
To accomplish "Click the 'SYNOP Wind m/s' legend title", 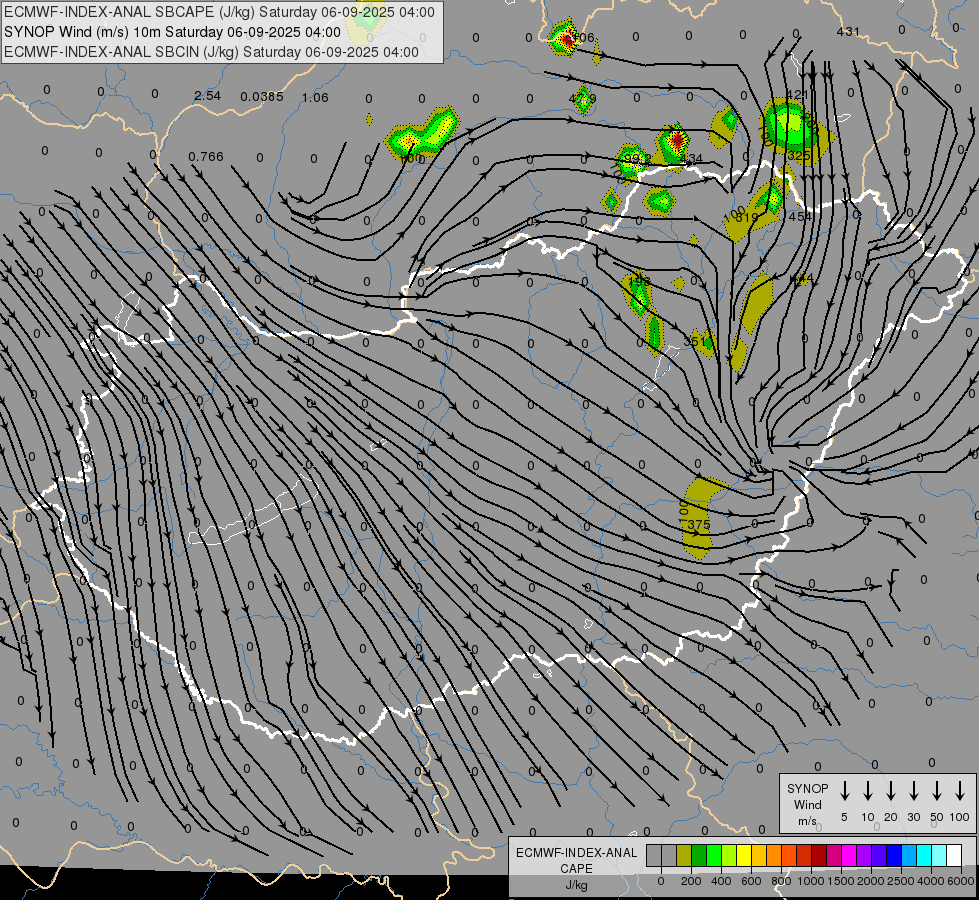I will pyautogui.click(x=807, y=804).
